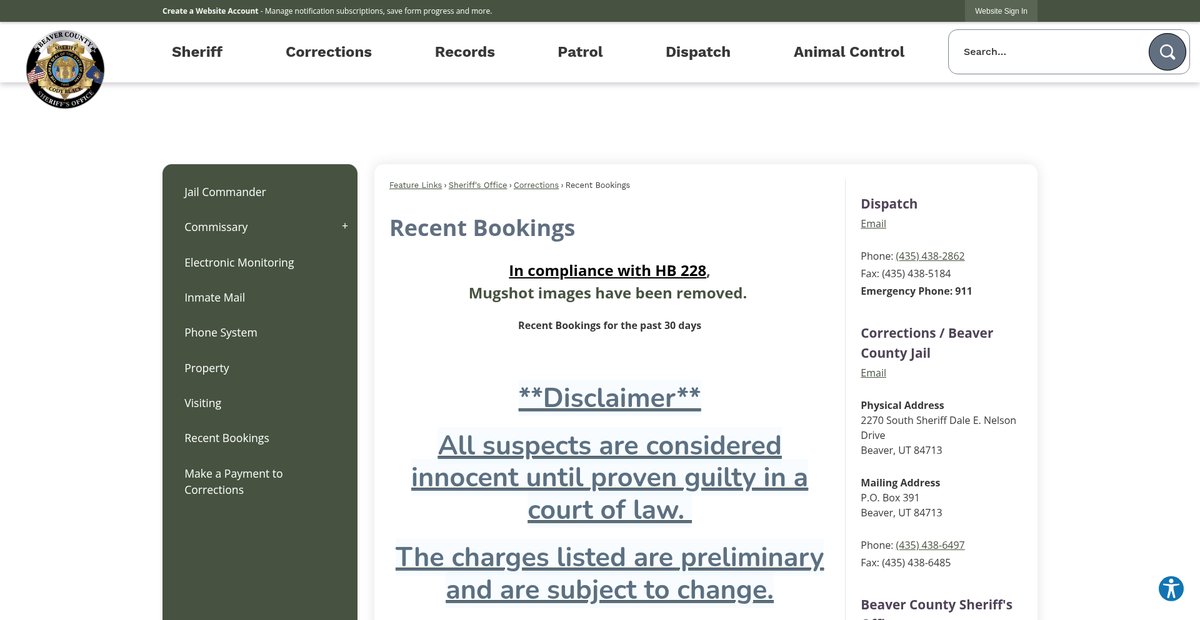Open the accessibility options icon

pos(1171,589)
